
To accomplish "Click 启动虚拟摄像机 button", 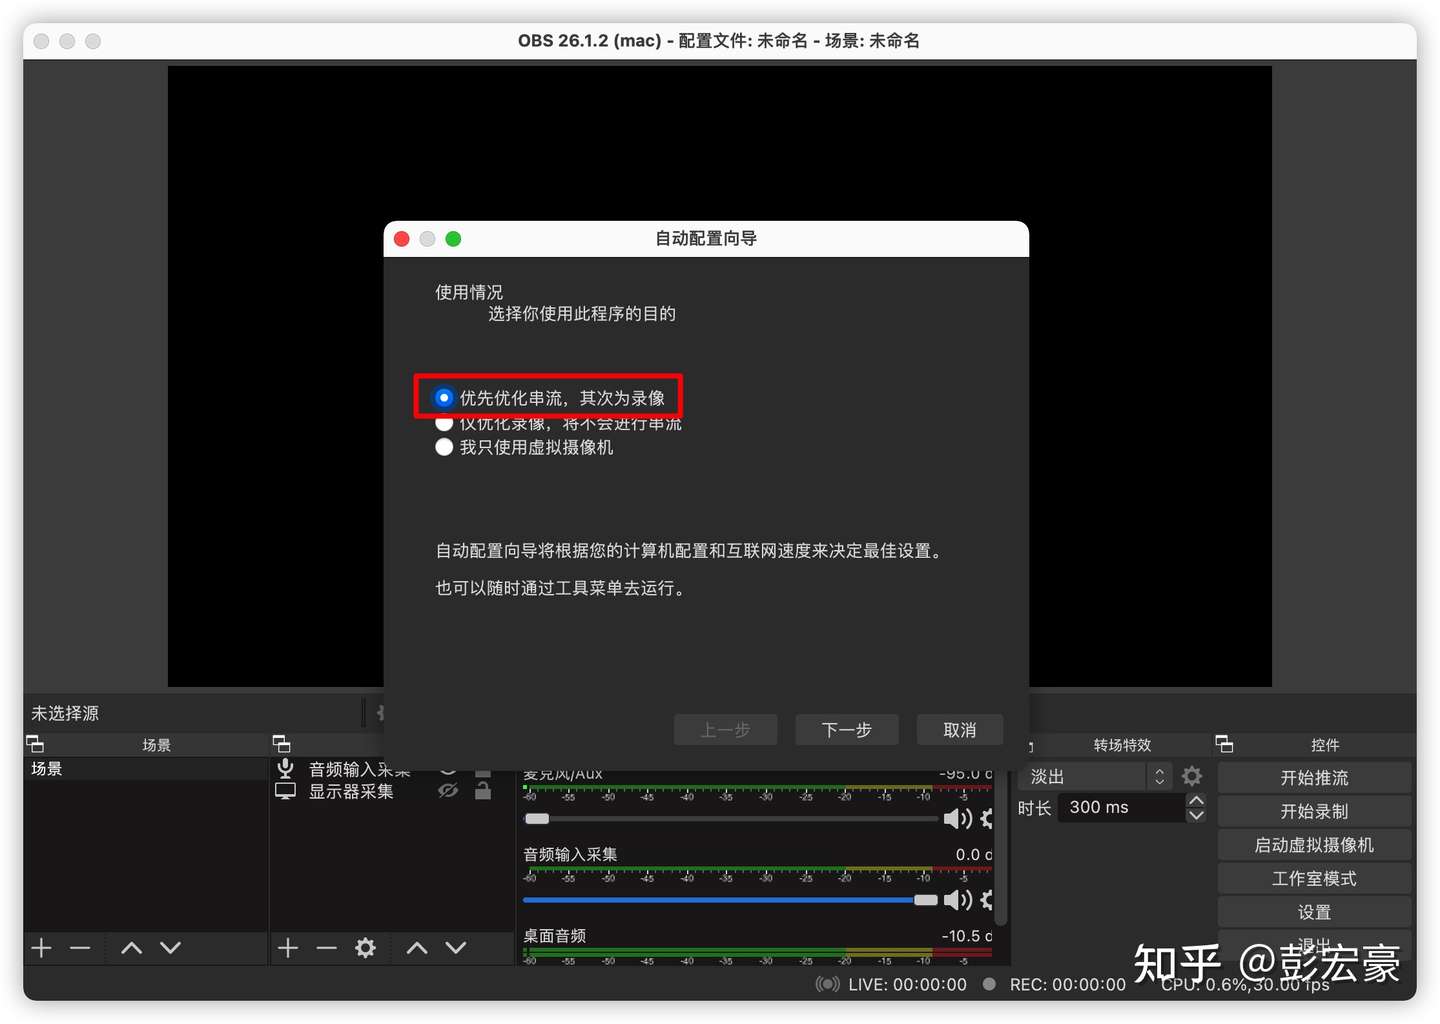I will coord(1314,845).
